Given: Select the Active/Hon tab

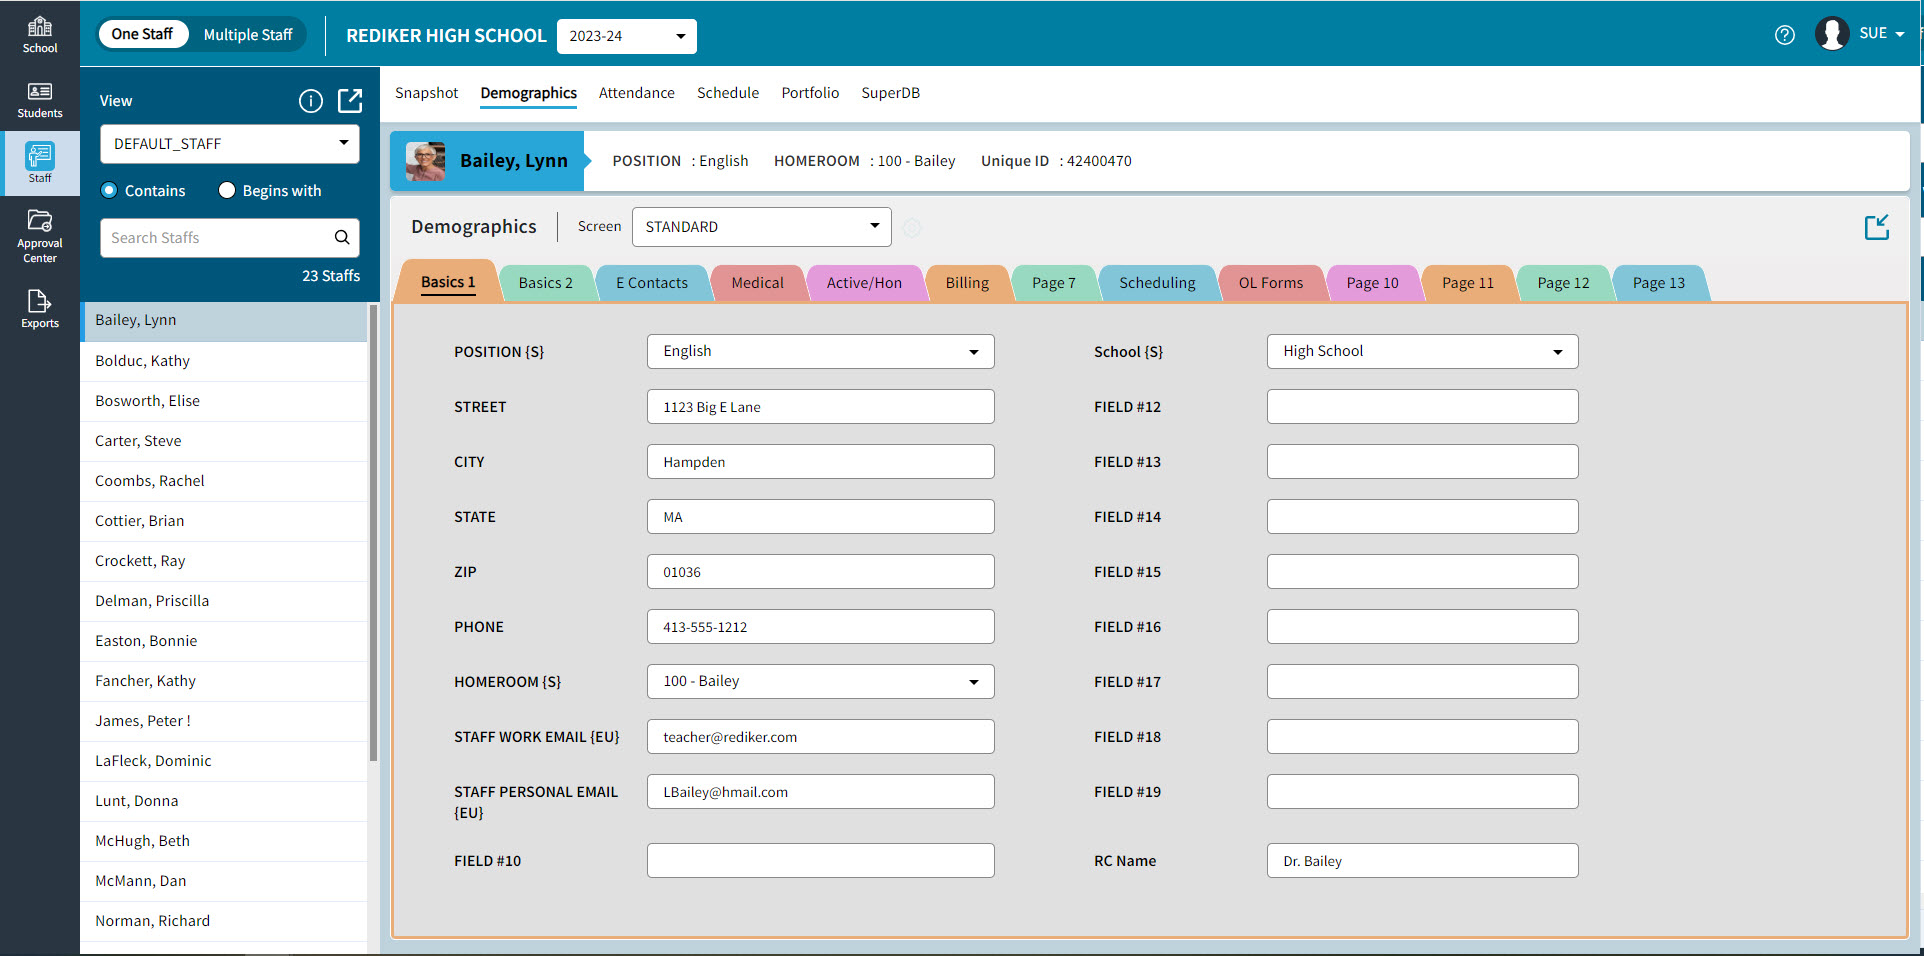Looking at the screenshot, I should (864, 283).
